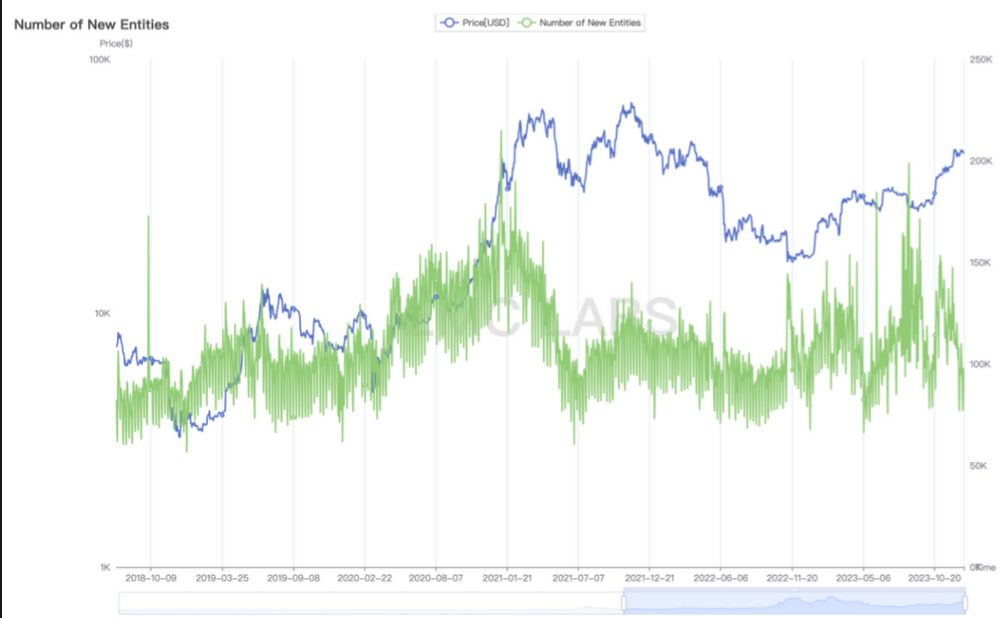Click the 1K label on left price axis

(104, 567)
